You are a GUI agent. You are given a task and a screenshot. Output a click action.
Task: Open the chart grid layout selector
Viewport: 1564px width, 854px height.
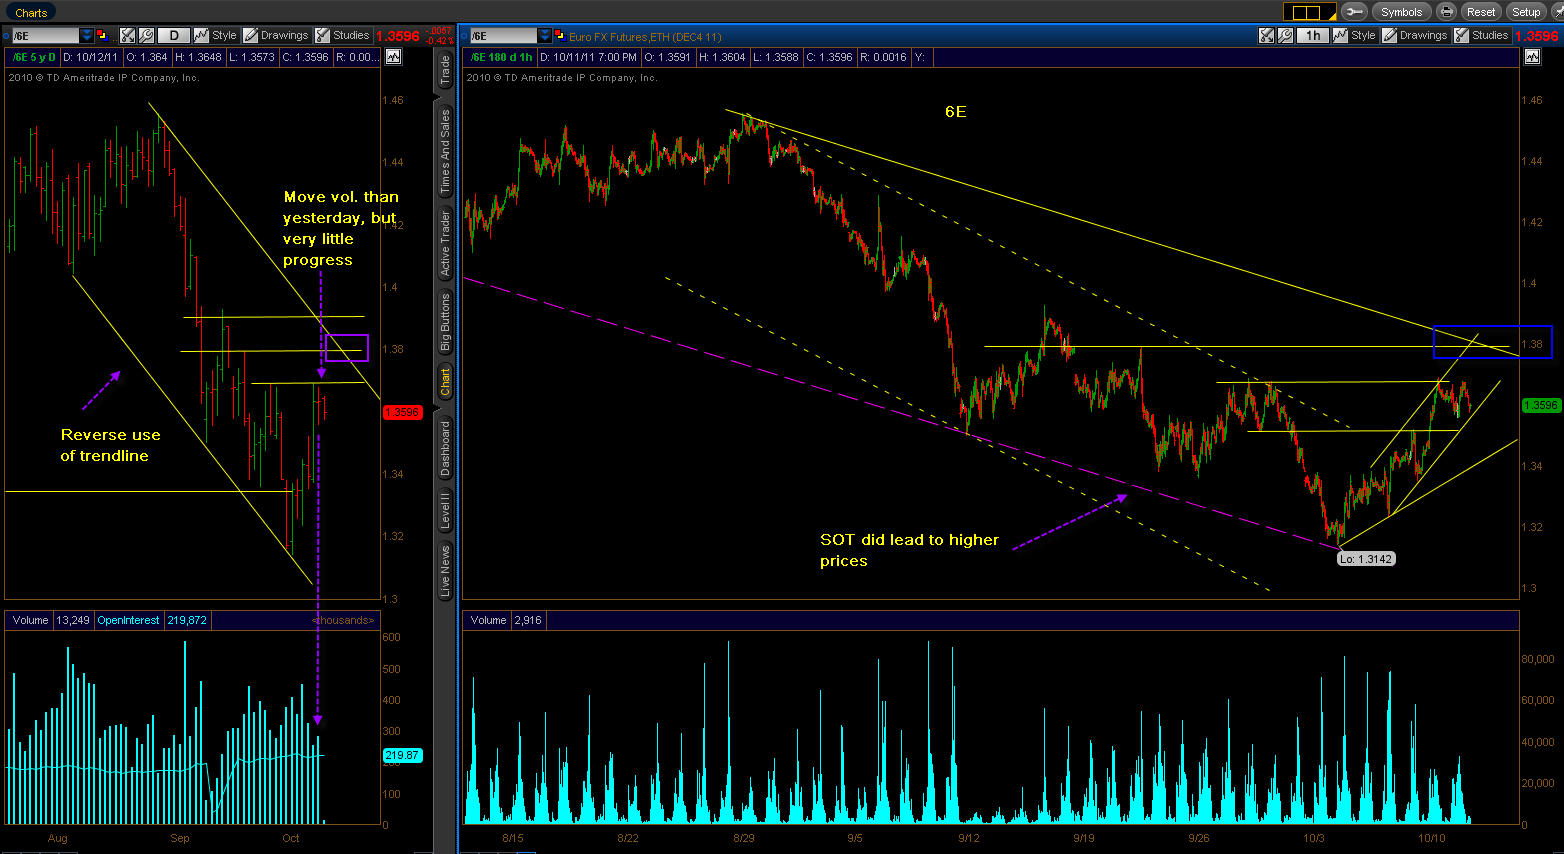1308,12
